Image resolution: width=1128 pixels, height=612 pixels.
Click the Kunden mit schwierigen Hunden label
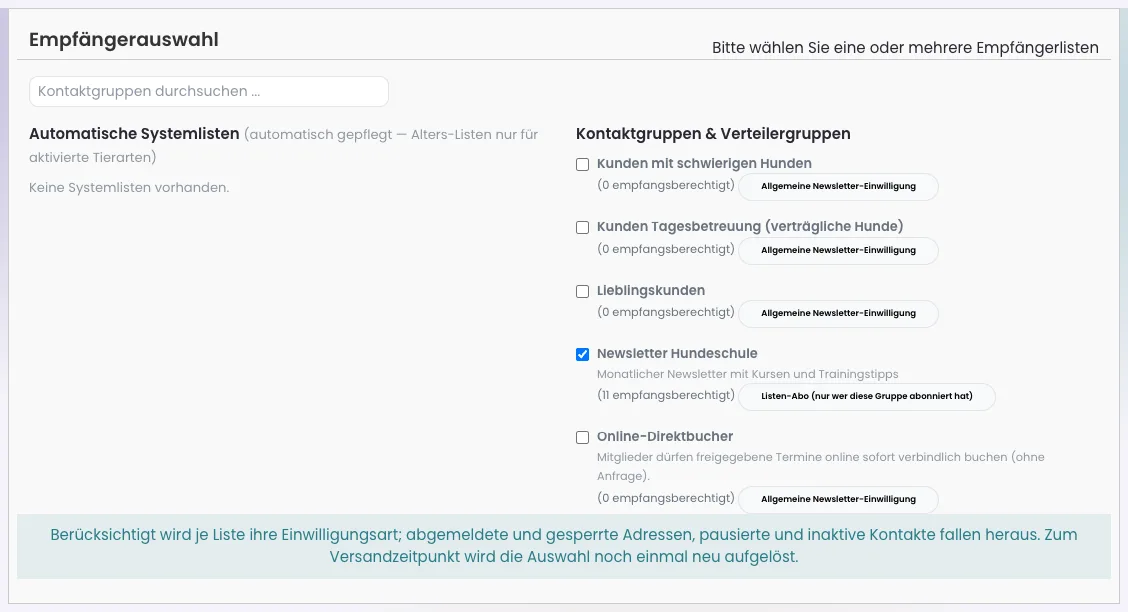click(704, 163)
